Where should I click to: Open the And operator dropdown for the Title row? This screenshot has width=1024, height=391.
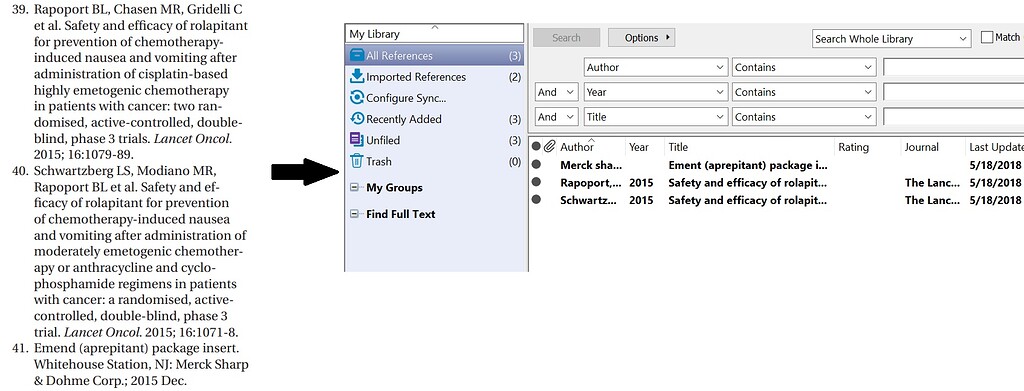[x=556, y=117]
